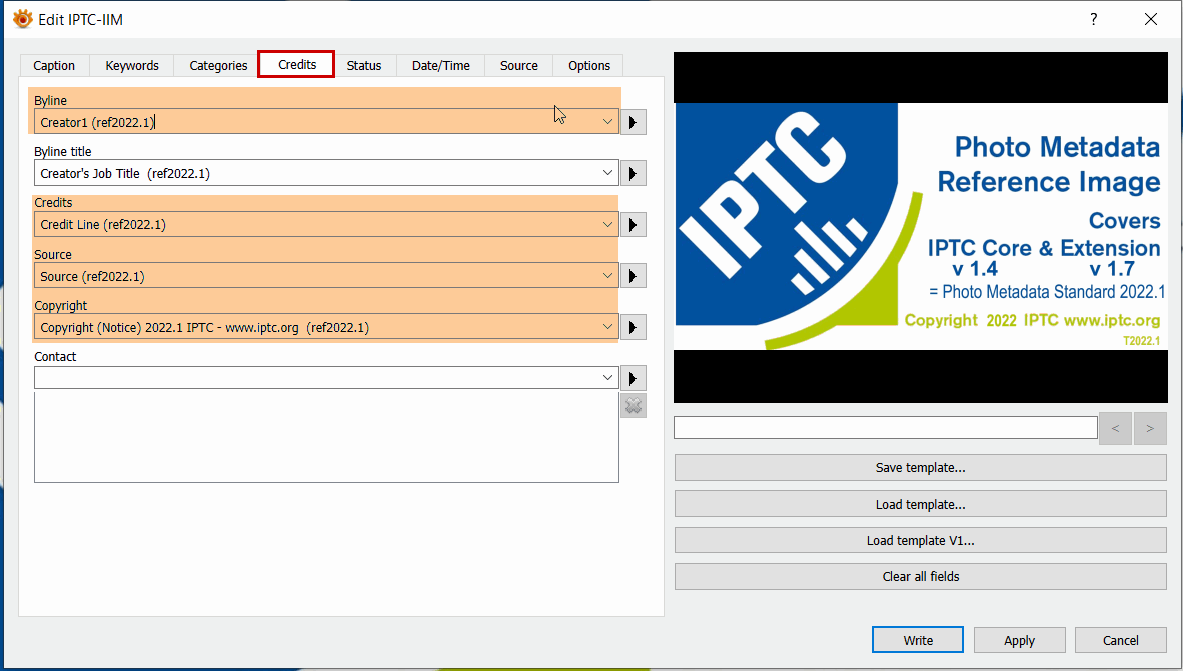1183x671 pixels.
Task: Close the Edit IPTC-IIM dialog
Action: pyautogui.click(x=1151, y=19)
